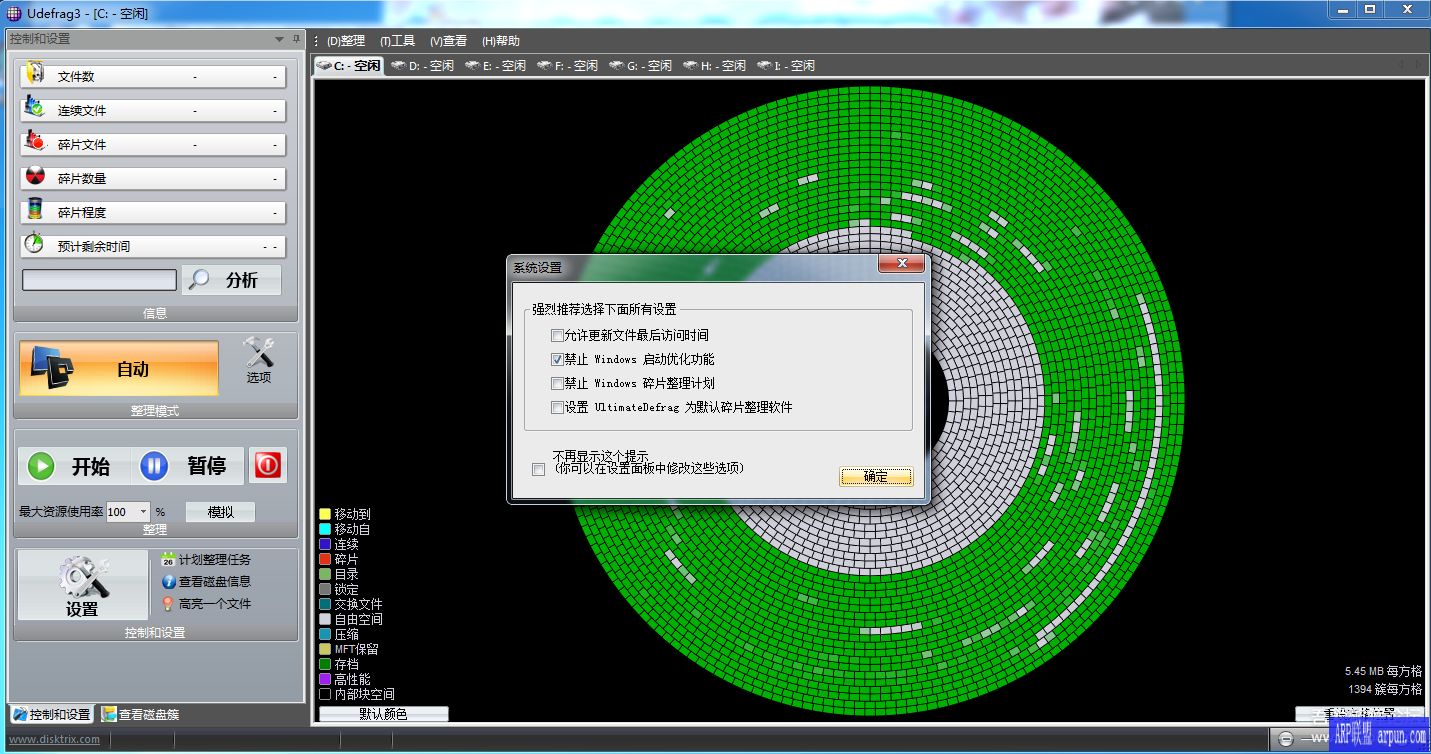Check 允许更新文件最后访问时间 option
Screen dimensions: 1431x754
pyautogui.click(x=558, y=335)
